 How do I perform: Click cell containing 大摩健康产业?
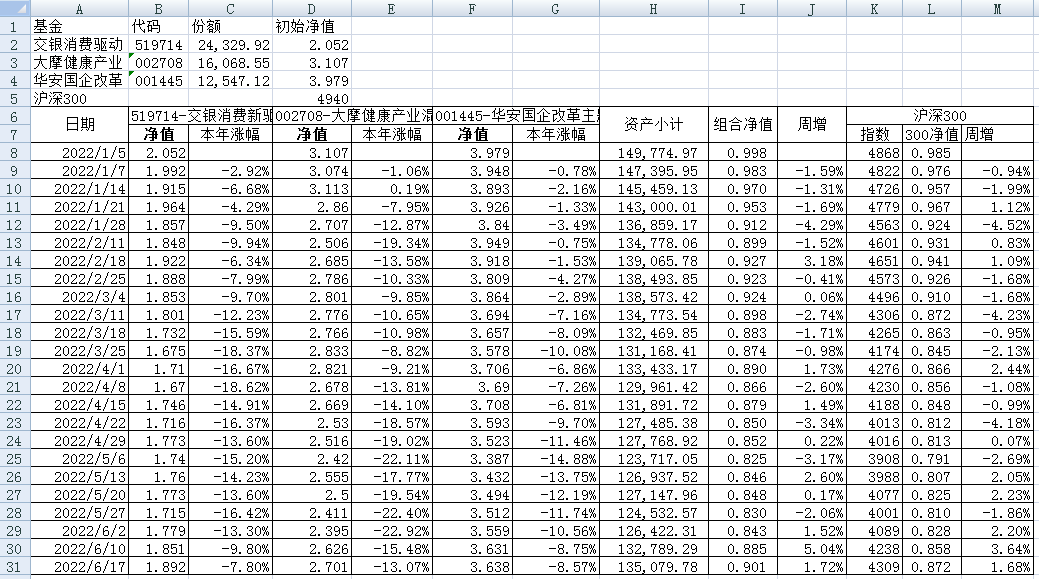point(79,62)
